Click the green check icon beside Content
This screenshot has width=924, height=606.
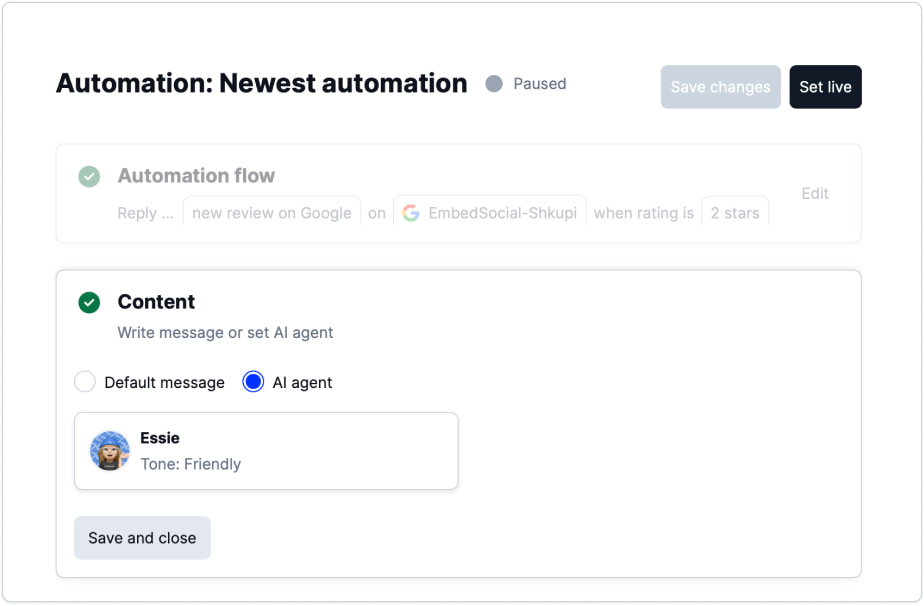click(x=89, y=302)
